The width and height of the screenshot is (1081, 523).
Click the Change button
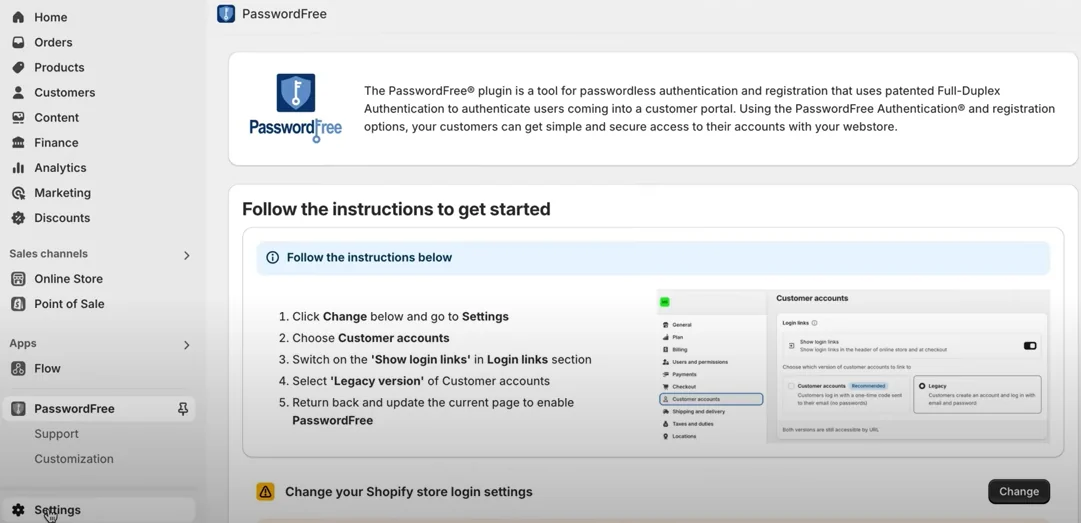click(x=1019, y=491)
